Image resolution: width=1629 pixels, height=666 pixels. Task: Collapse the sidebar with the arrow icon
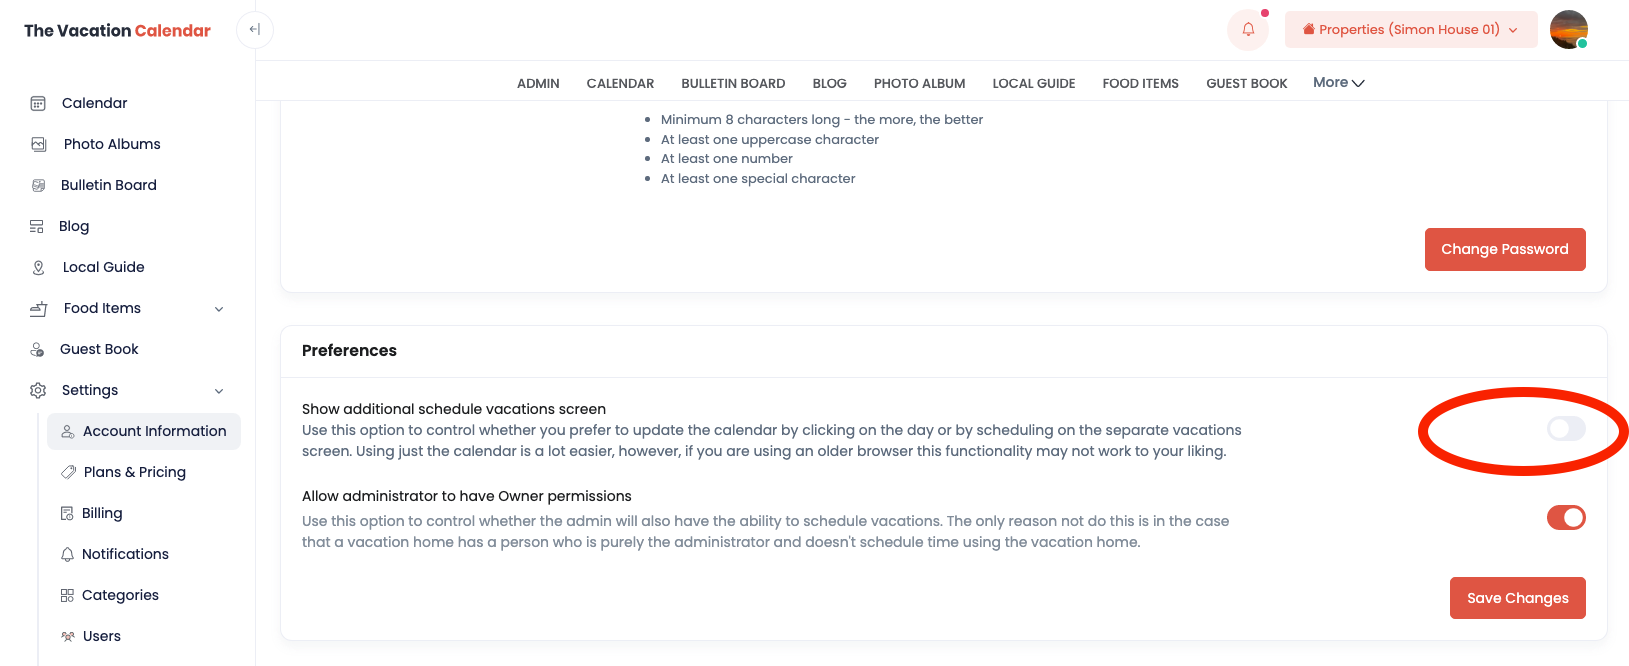coord(255,30)
